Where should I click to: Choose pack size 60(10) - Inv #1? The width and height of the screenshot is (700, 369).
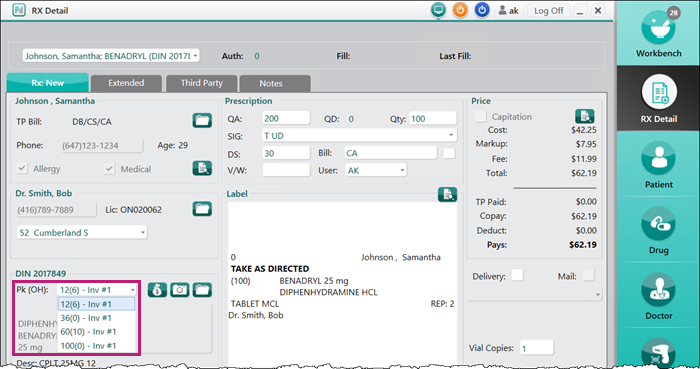pos(96,332)
